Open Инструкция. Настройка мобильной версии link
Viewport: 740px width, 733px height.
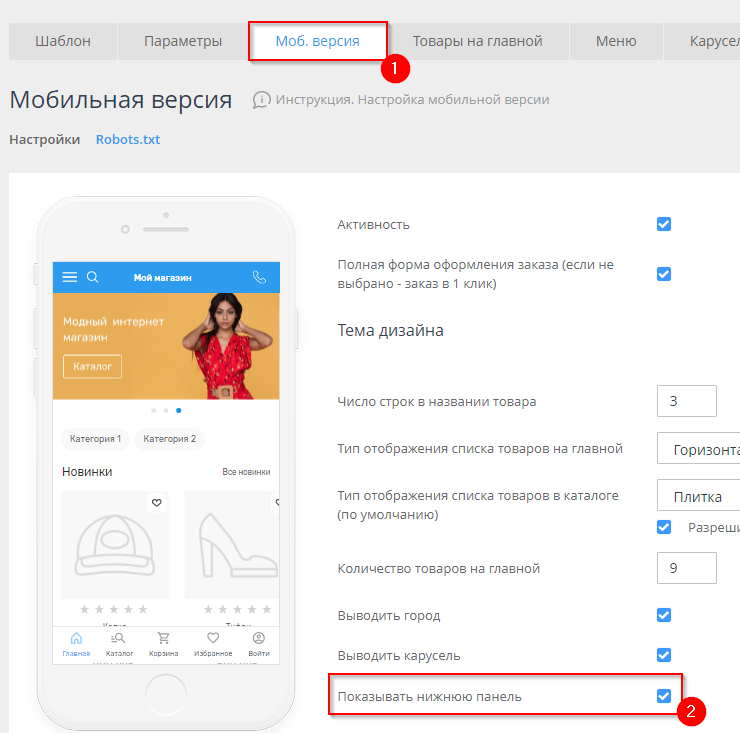point(412,100)
